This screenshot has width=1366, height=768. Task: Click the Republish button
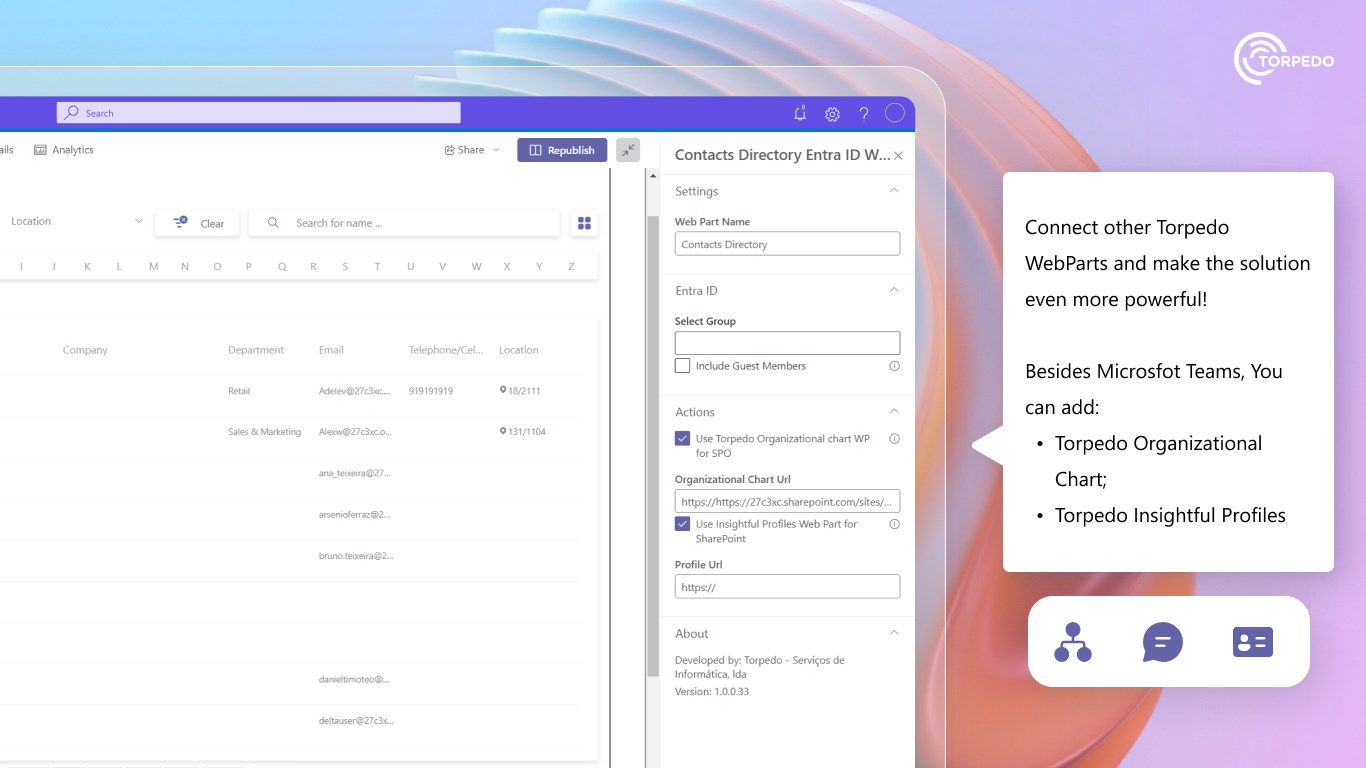coord(562,150)
